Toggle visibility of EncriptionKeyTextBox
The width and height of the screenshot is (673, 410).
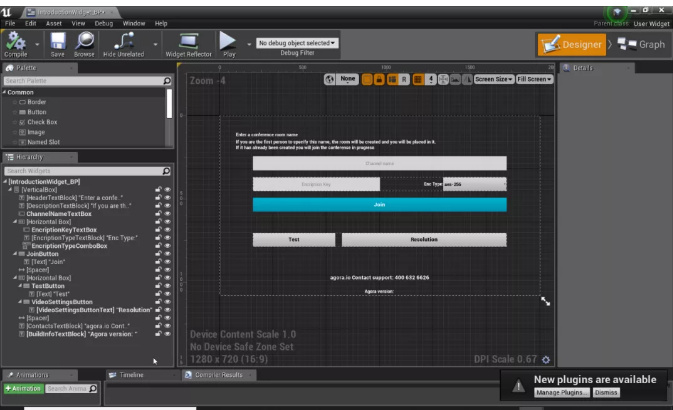(x=167, y=230)
